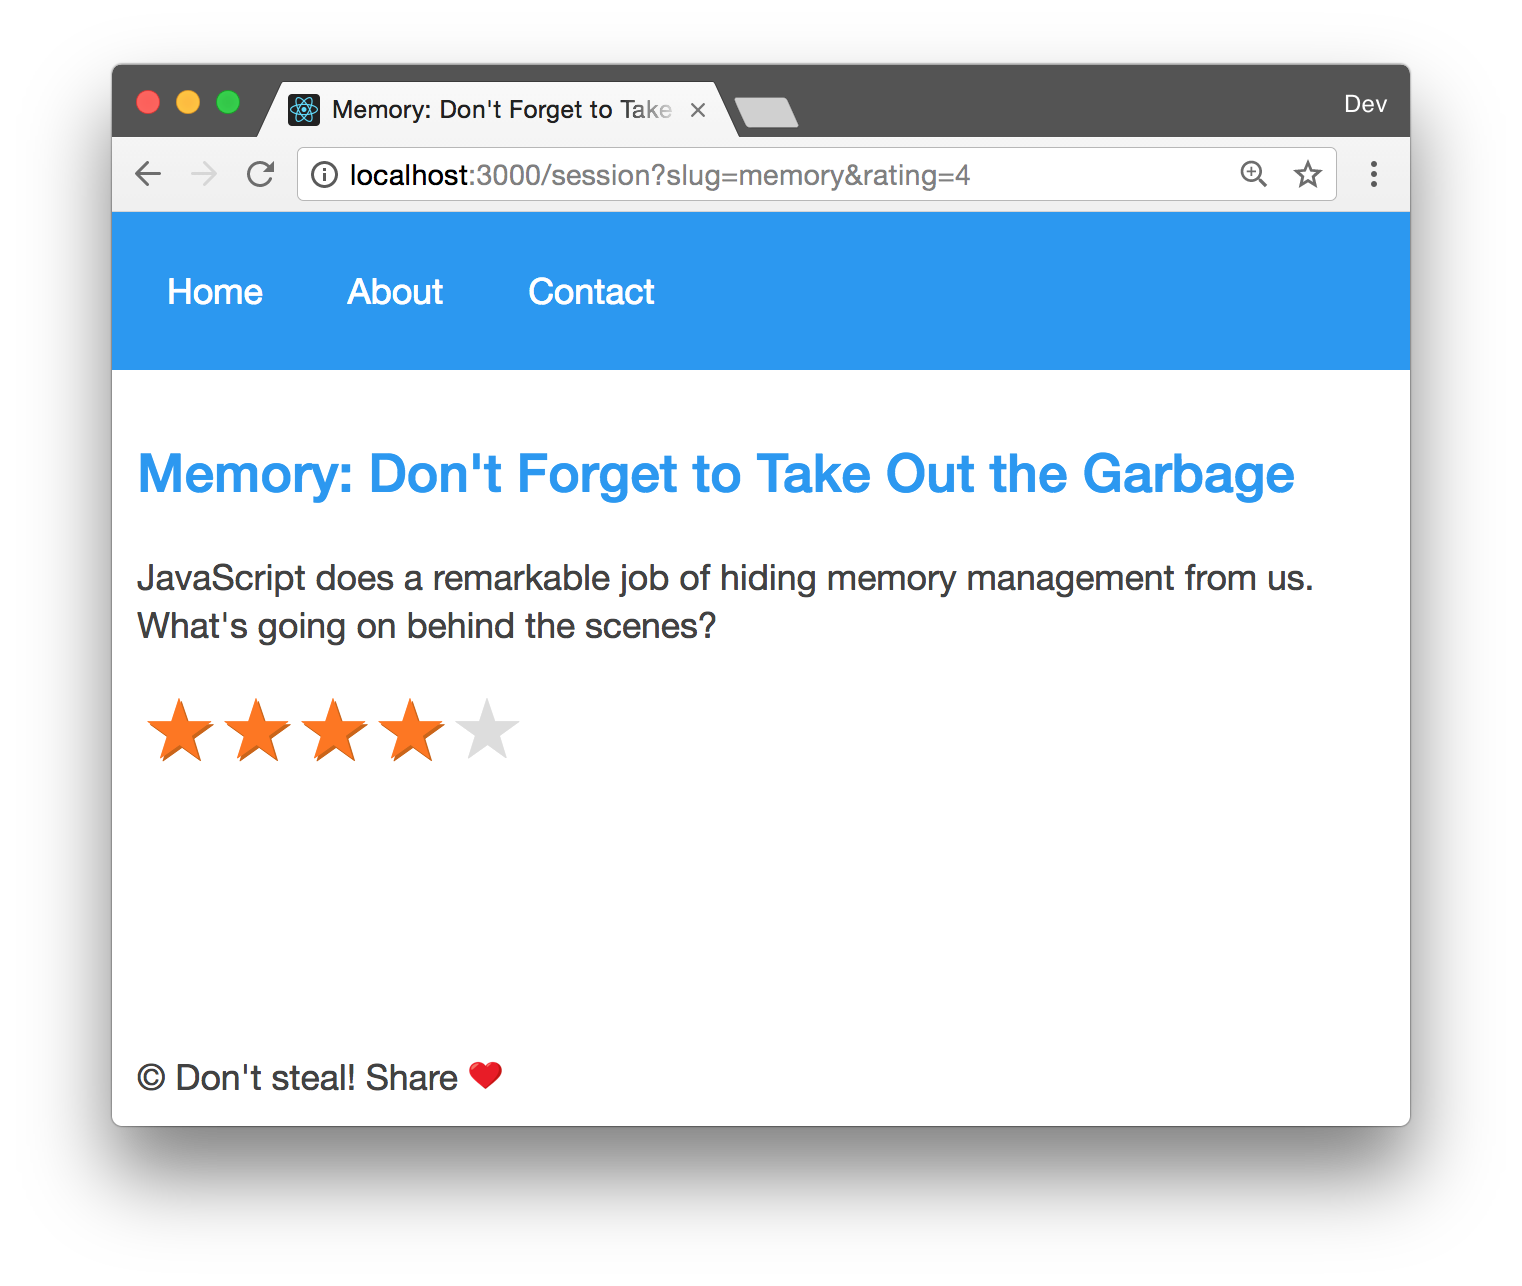Click the back navigation arrow
The image size is (1522, 1286).
click(x=147, y=173)
